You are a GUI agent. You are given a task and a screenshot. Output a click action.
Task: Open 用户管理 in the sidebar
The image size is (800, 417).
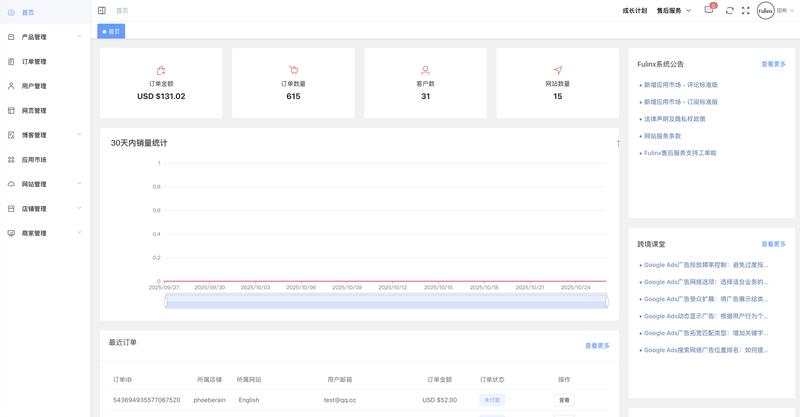tap(34, 86)
